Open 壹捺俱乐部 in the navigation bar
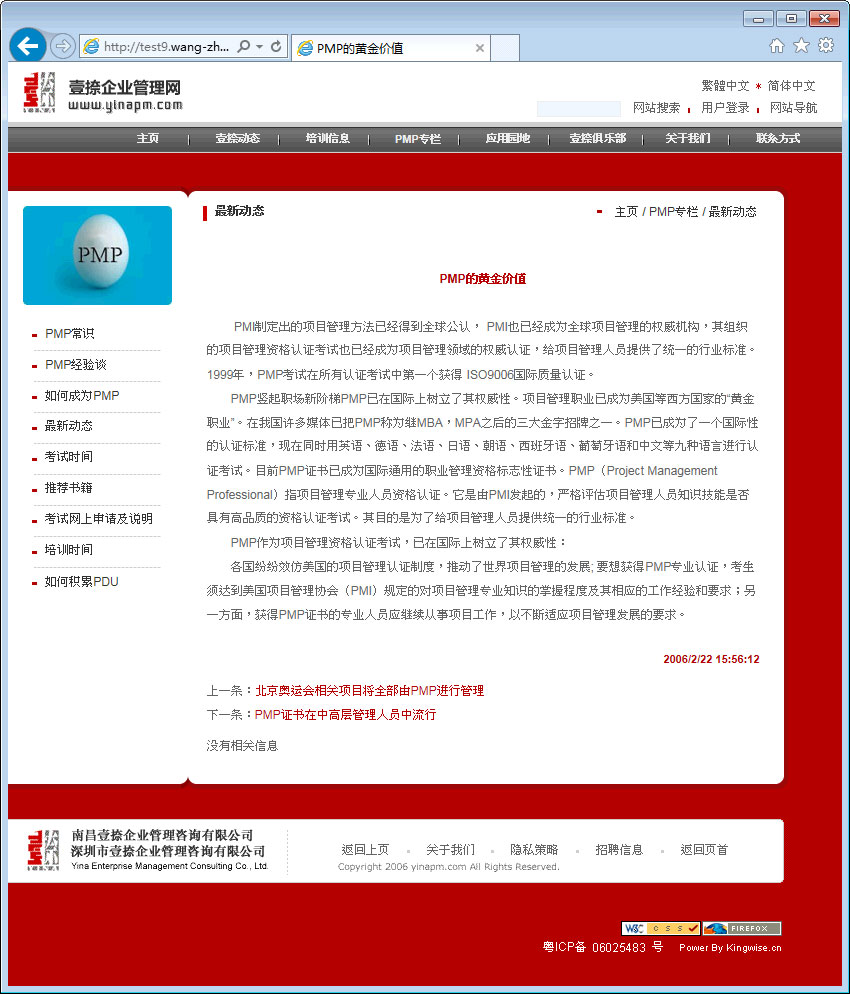Screen dimensions: 850x994 click(598, 138)
